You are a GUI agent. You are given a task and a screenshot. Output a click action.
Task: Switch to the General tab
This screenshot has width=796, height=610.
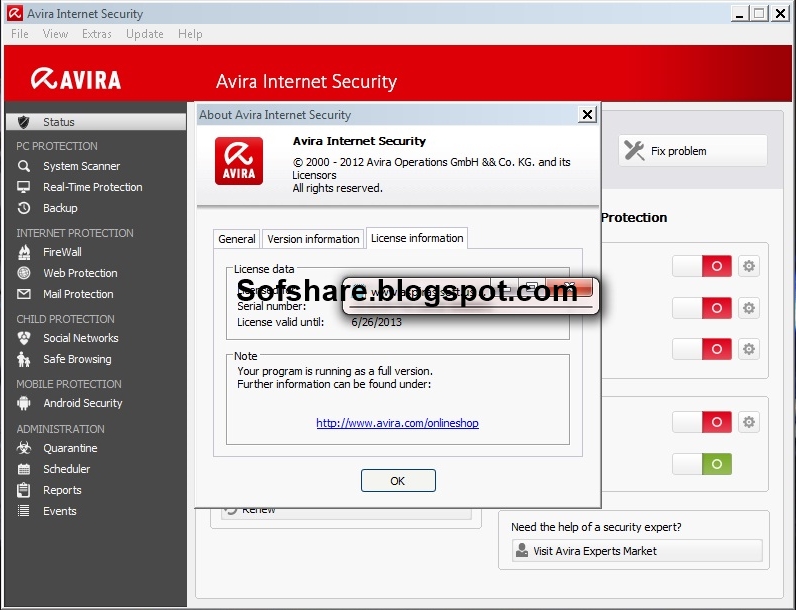click(237, 239)
